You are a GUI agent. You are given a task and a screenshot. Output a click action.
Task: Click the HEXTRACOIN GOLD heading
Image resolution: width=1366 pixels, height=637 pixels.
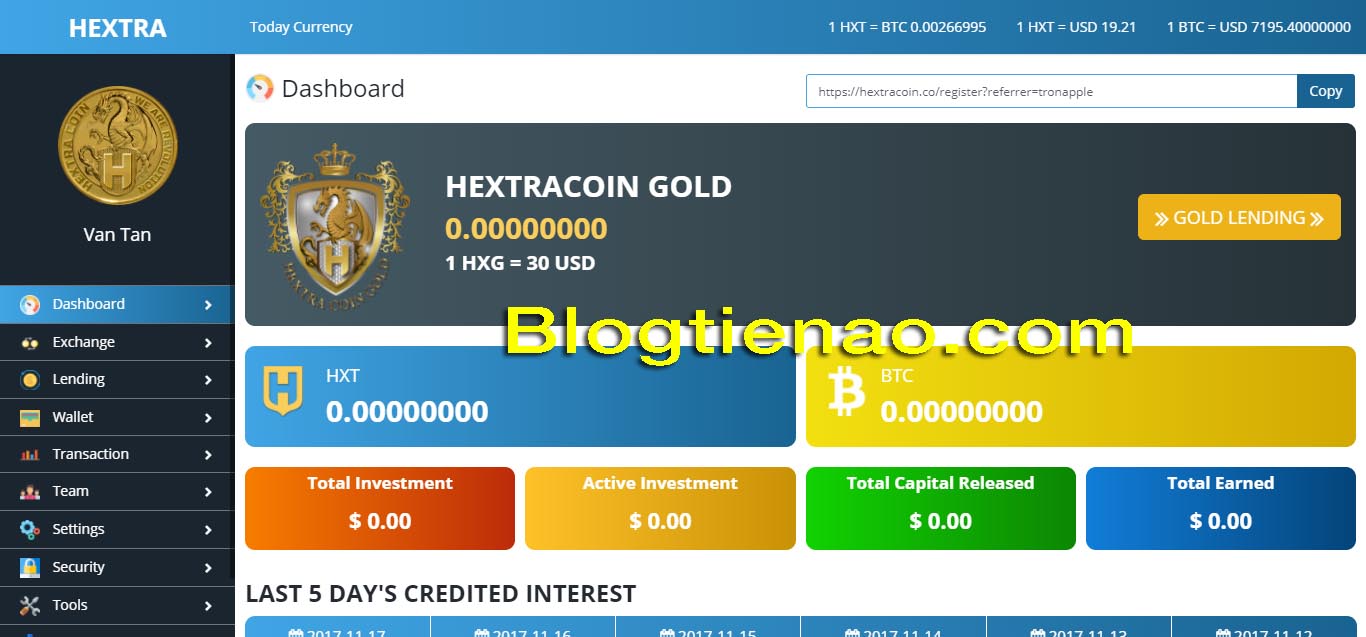(x=588, y=187)
